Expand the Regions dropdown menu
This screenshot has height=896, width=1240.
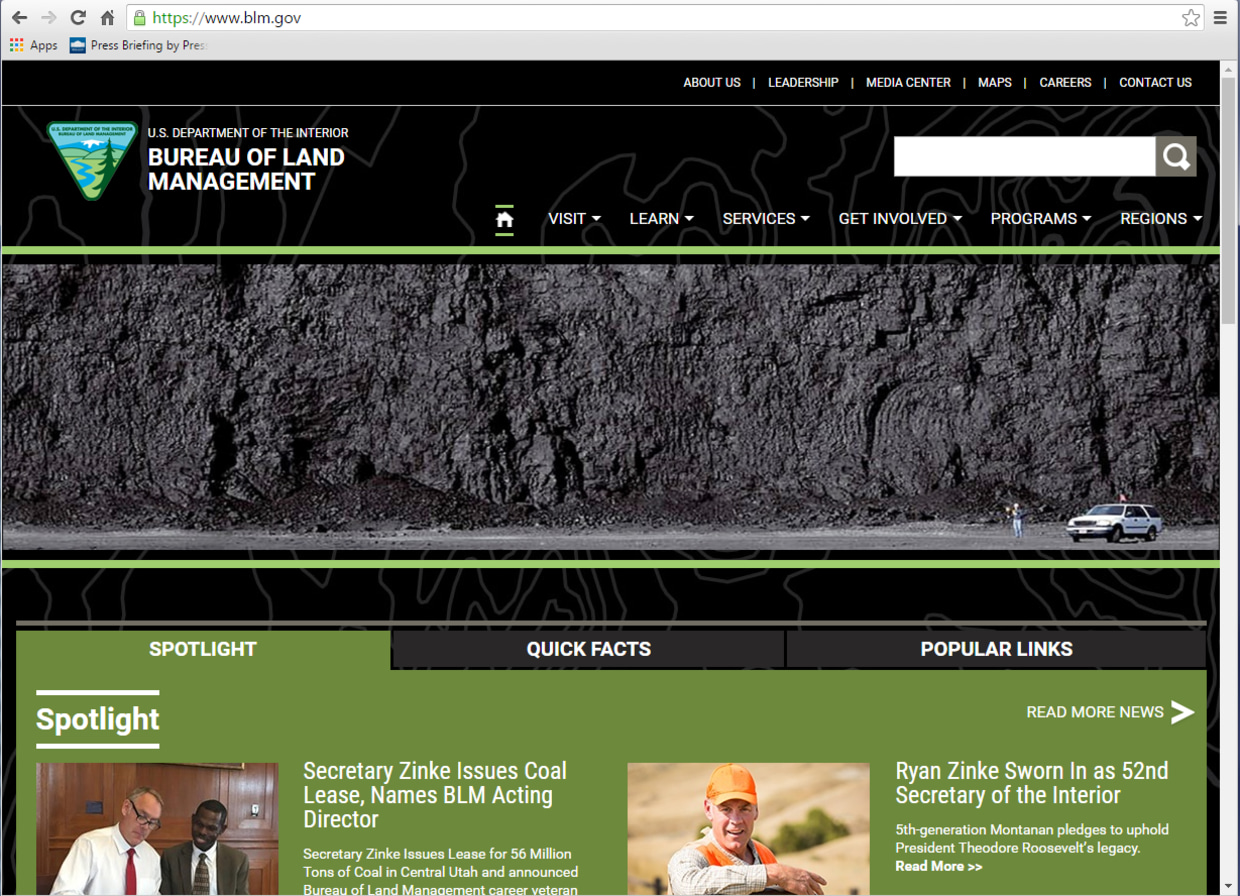coord(1161,219)
